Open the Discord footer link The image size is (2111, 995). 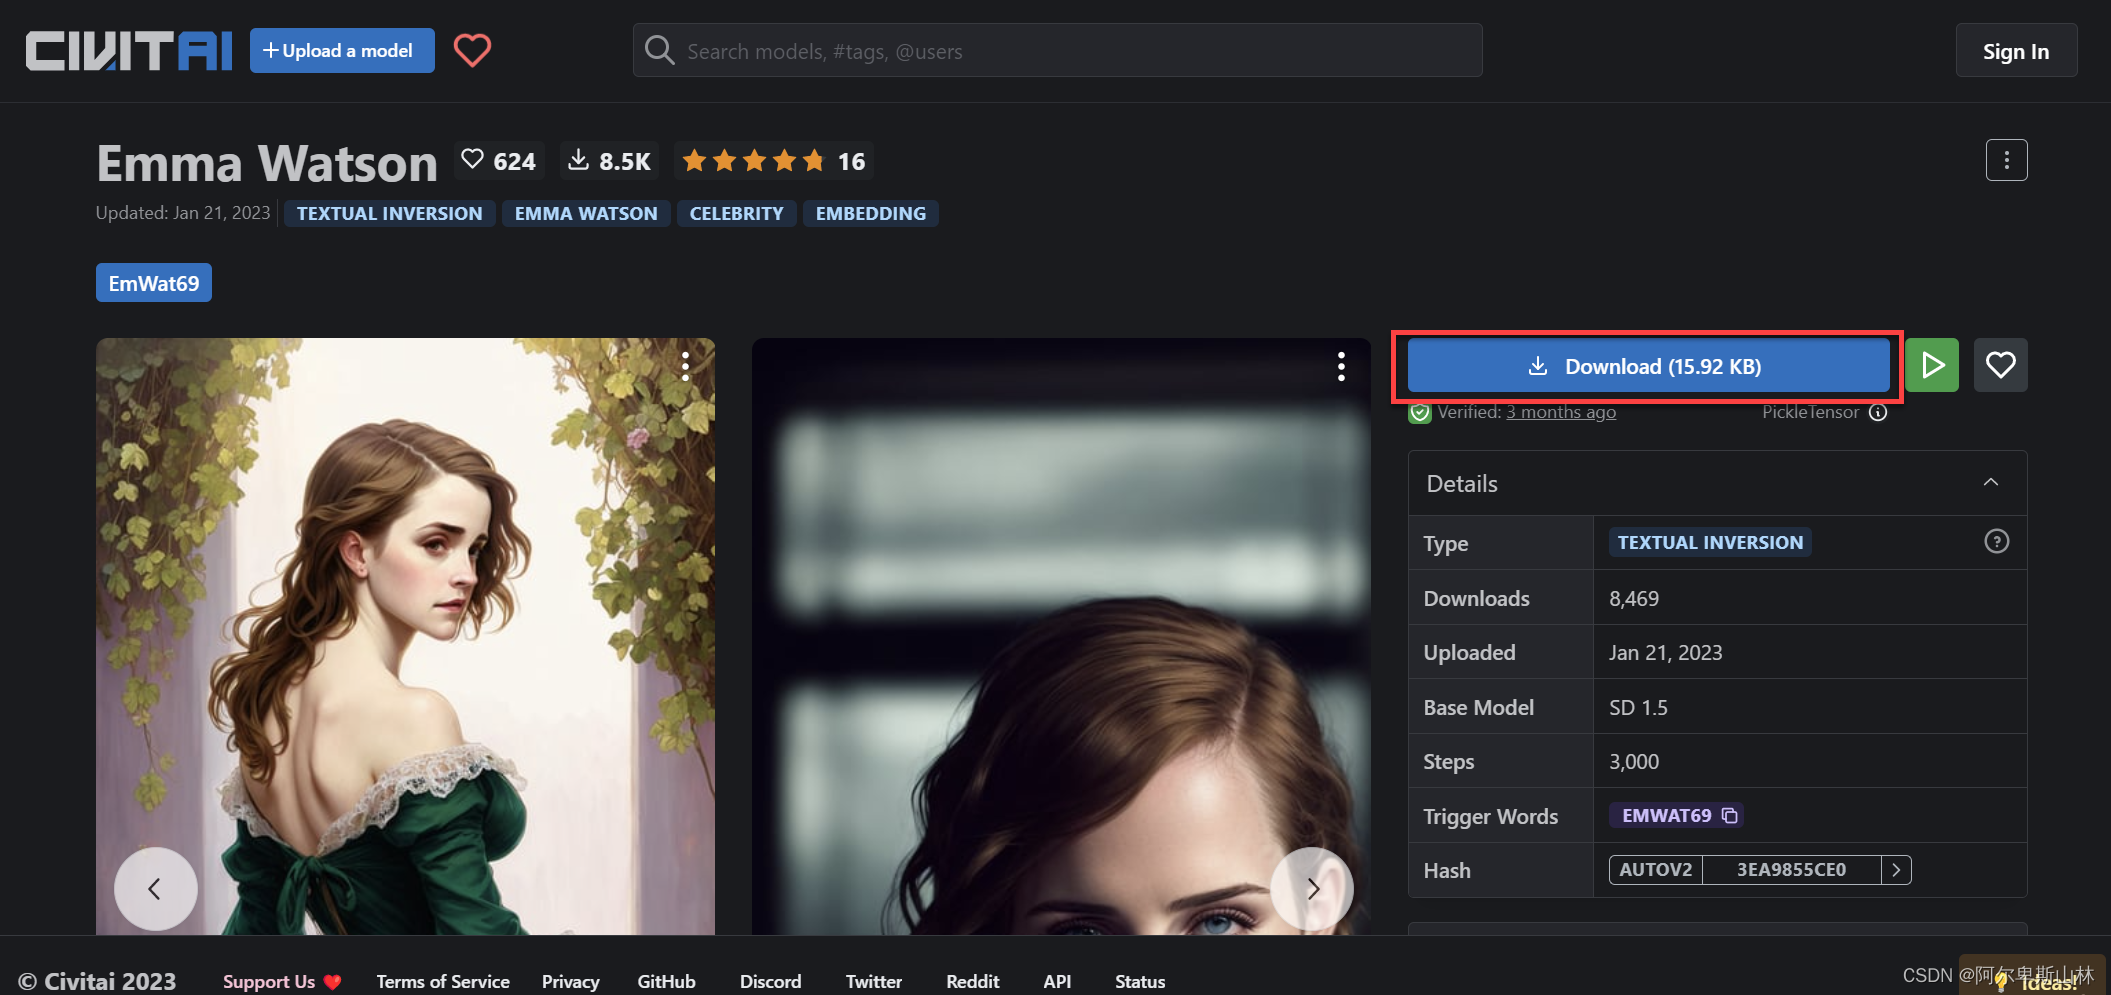pos(771,982)
